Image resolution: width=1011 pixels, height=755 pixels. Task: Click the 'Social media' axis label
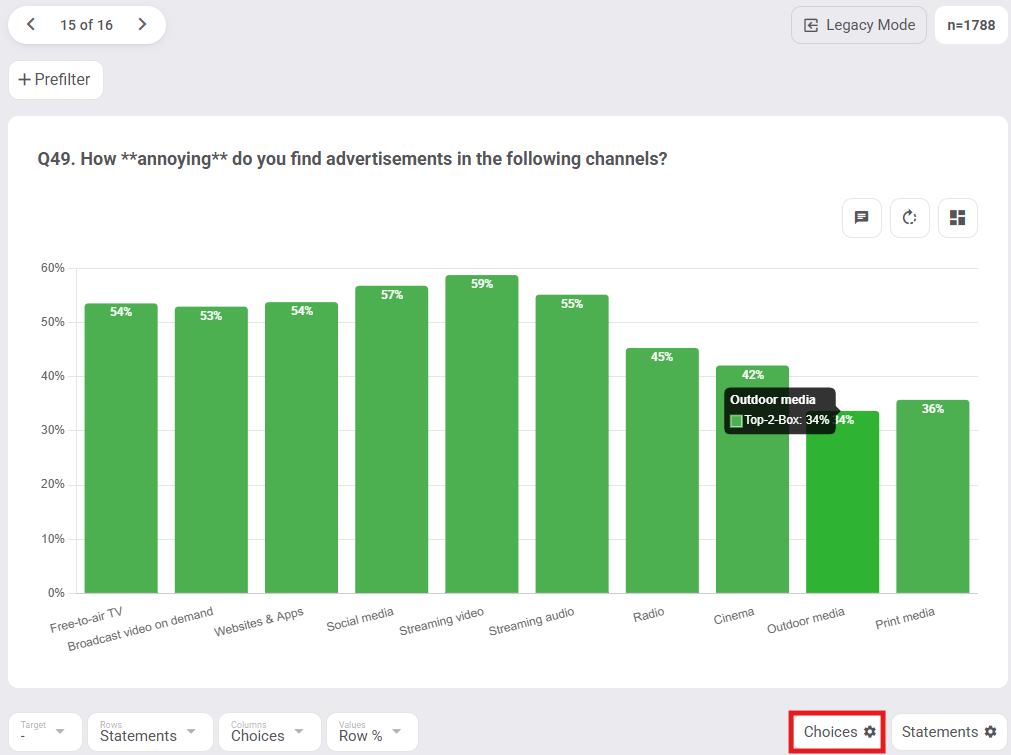click(x=360, y=620)
